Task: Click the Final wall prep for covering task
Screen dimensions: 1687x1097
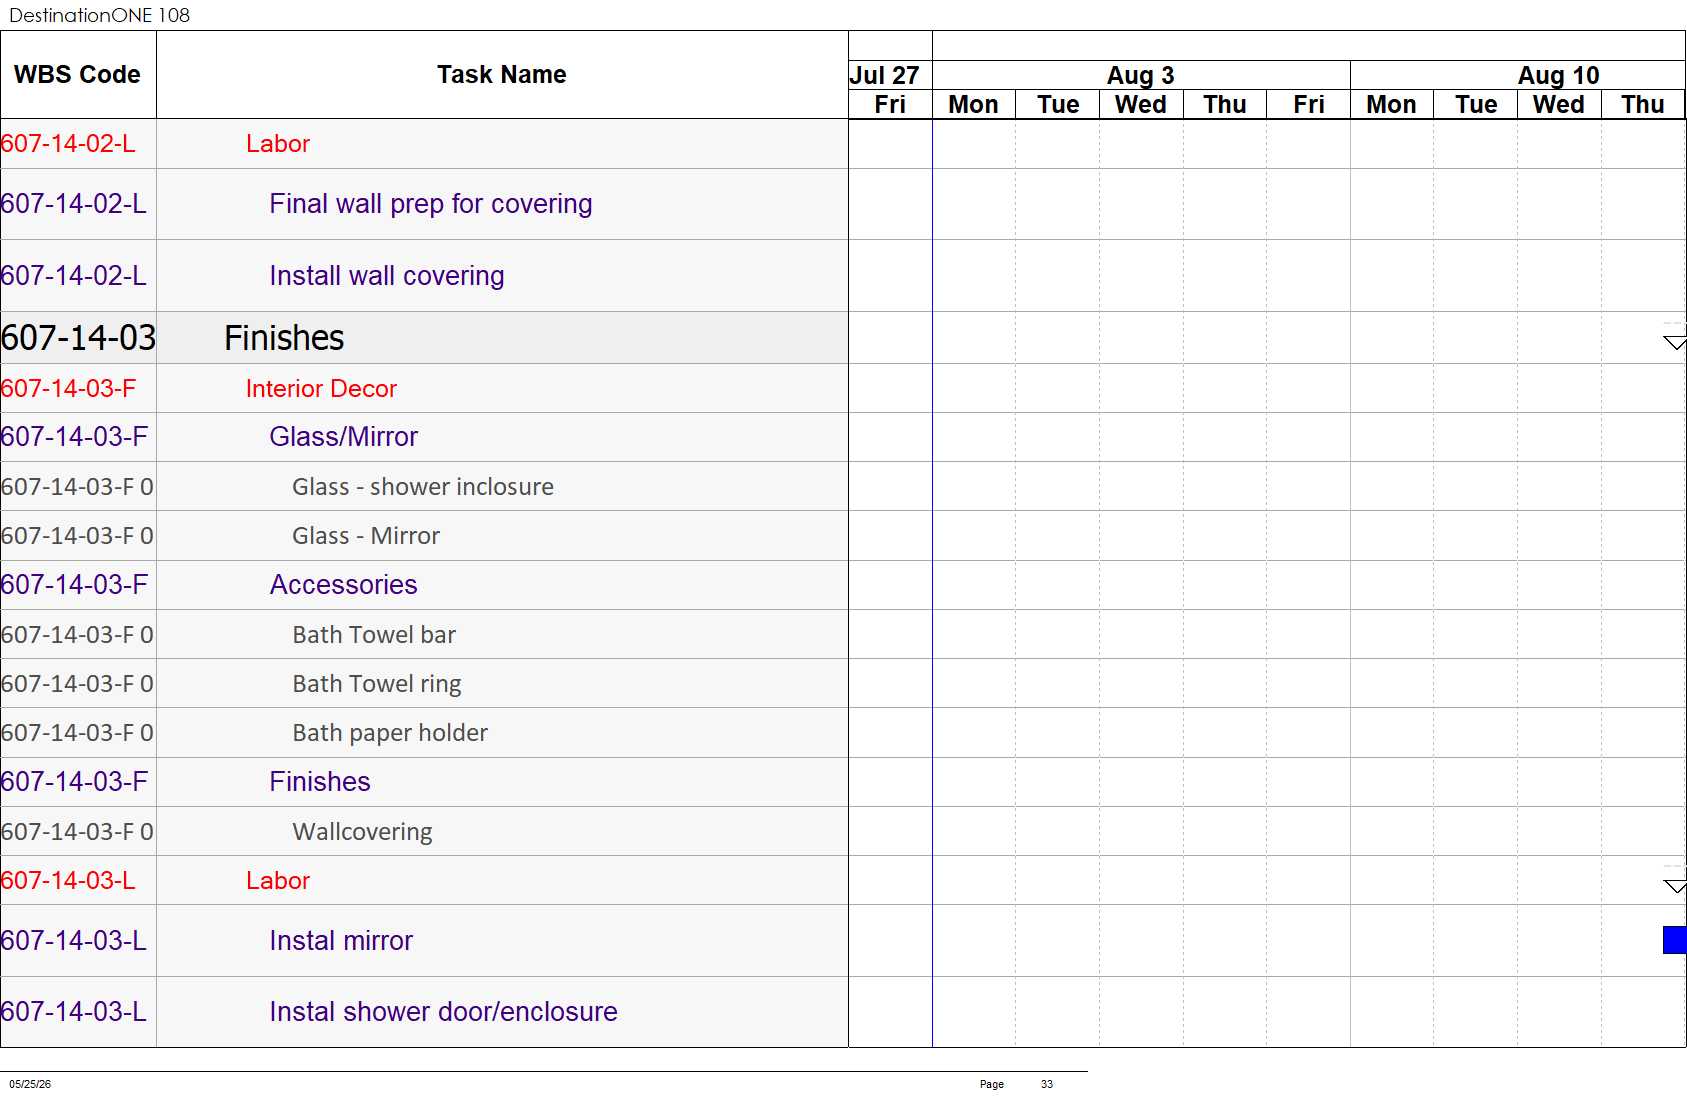Action: pos(431,204)
